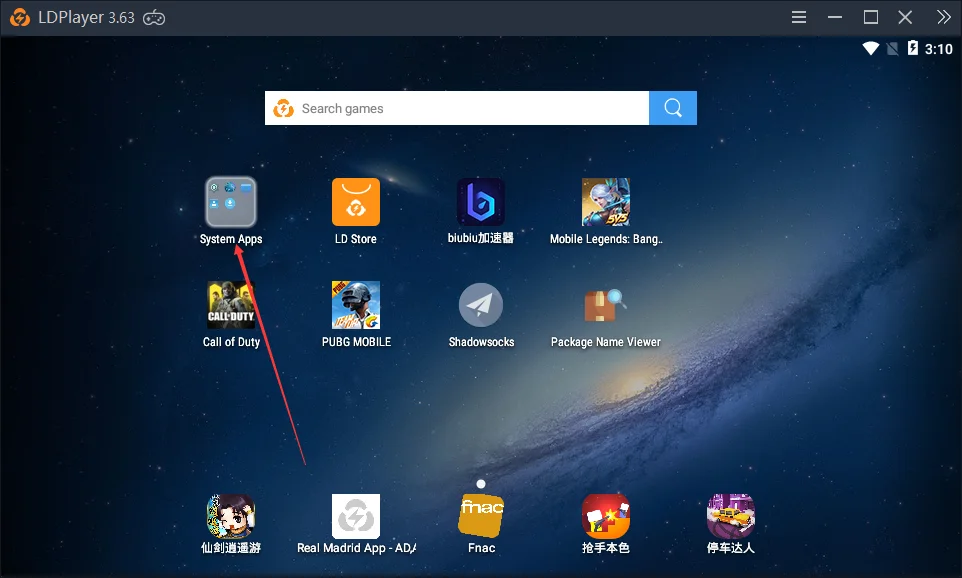Open the Real Madrid App
This screenshot has height=578, width=962.
point(356,517)
